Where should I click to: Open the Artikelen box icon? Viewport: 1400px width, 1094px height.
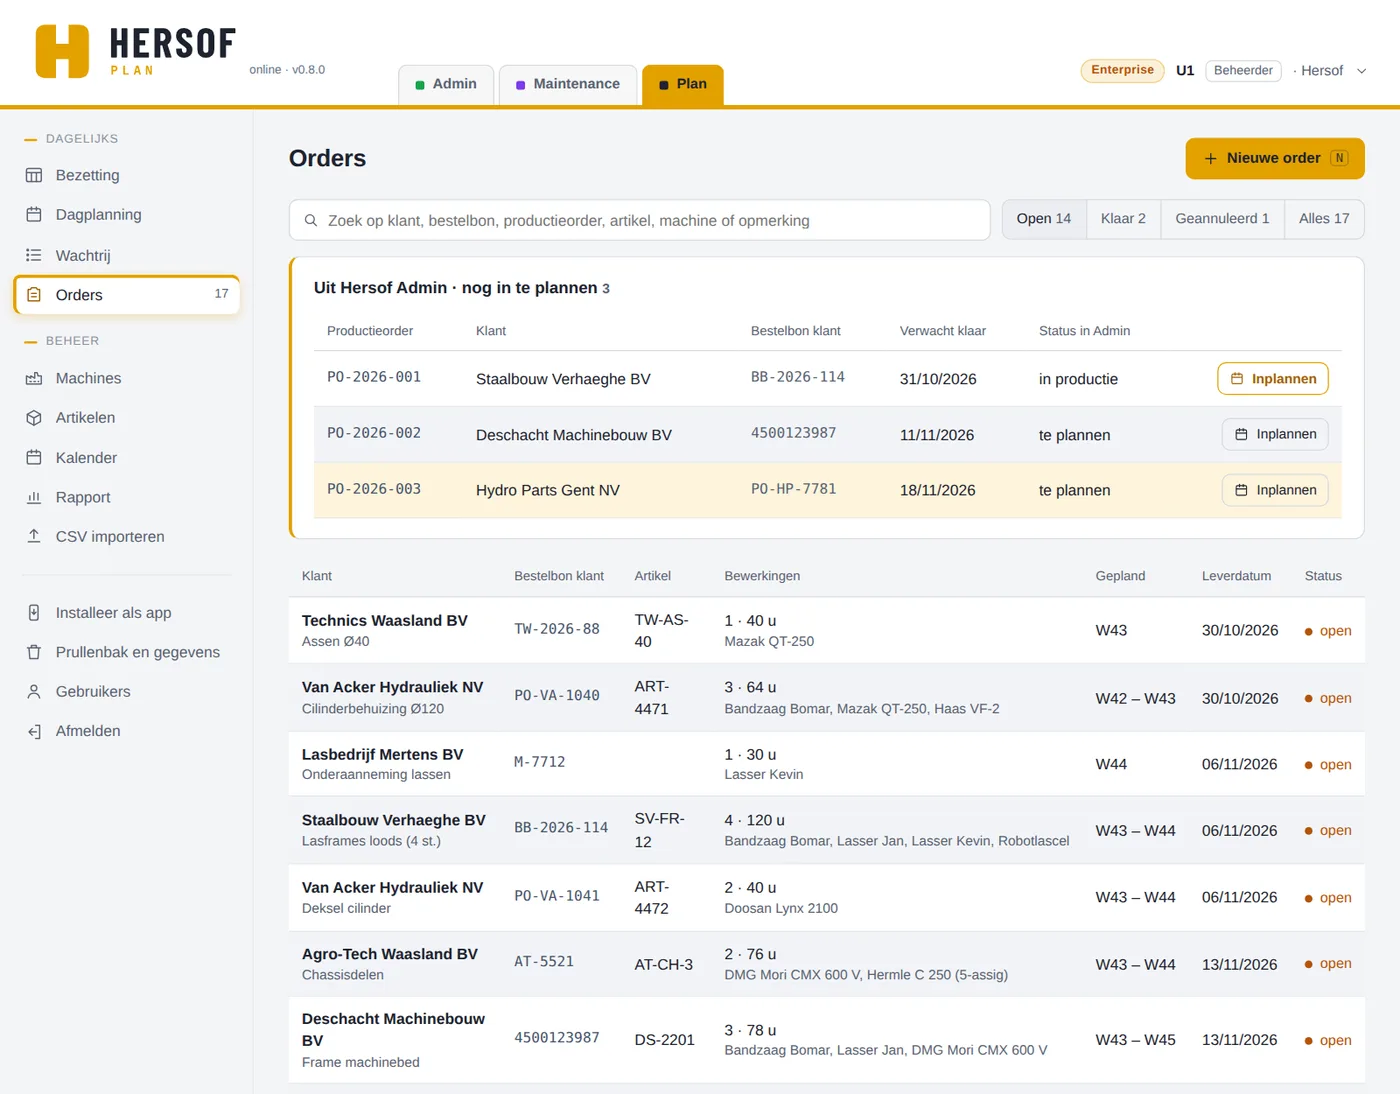(x=34, y=418)
